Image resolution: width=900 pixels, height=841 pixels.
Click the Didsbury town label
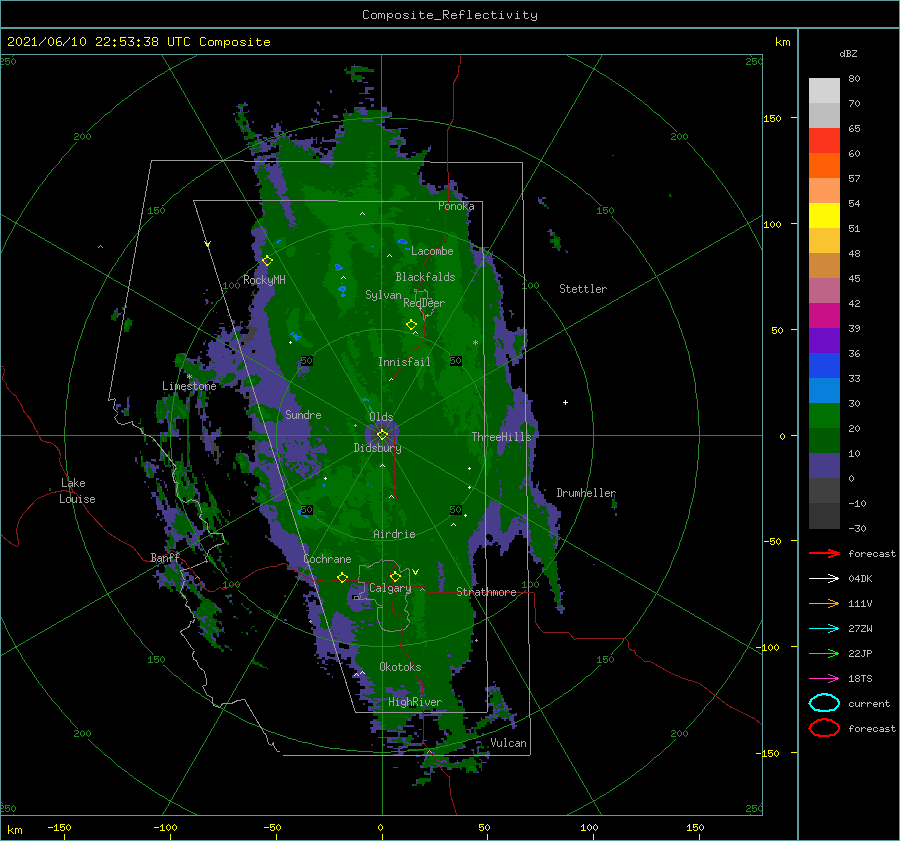pyautogui.click(x=377, y=448)
